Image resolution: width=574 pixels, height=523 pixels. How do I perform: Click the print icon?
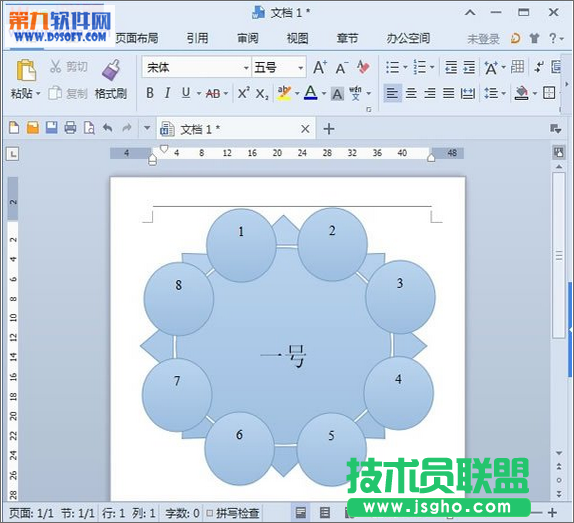coord(70,128)
